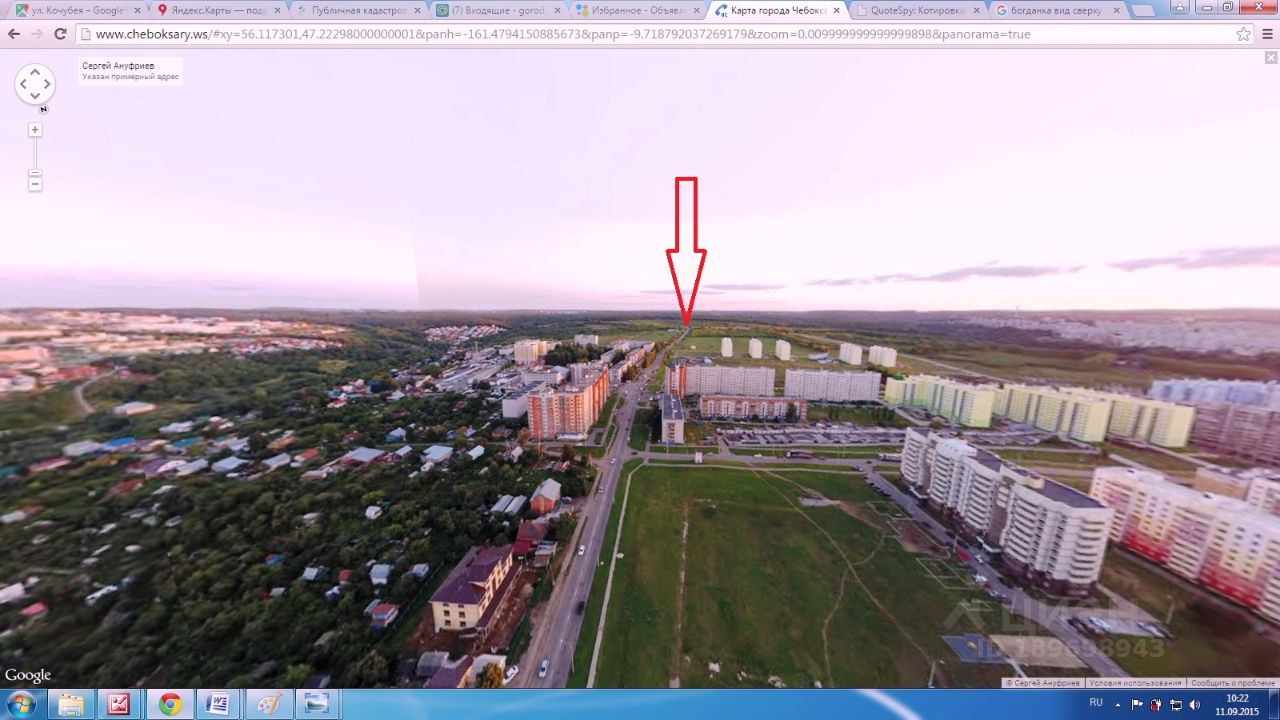Pan the panorama left with the compass arrow
The width and height of the screenshot is (1280, 720).
(23, 84)
